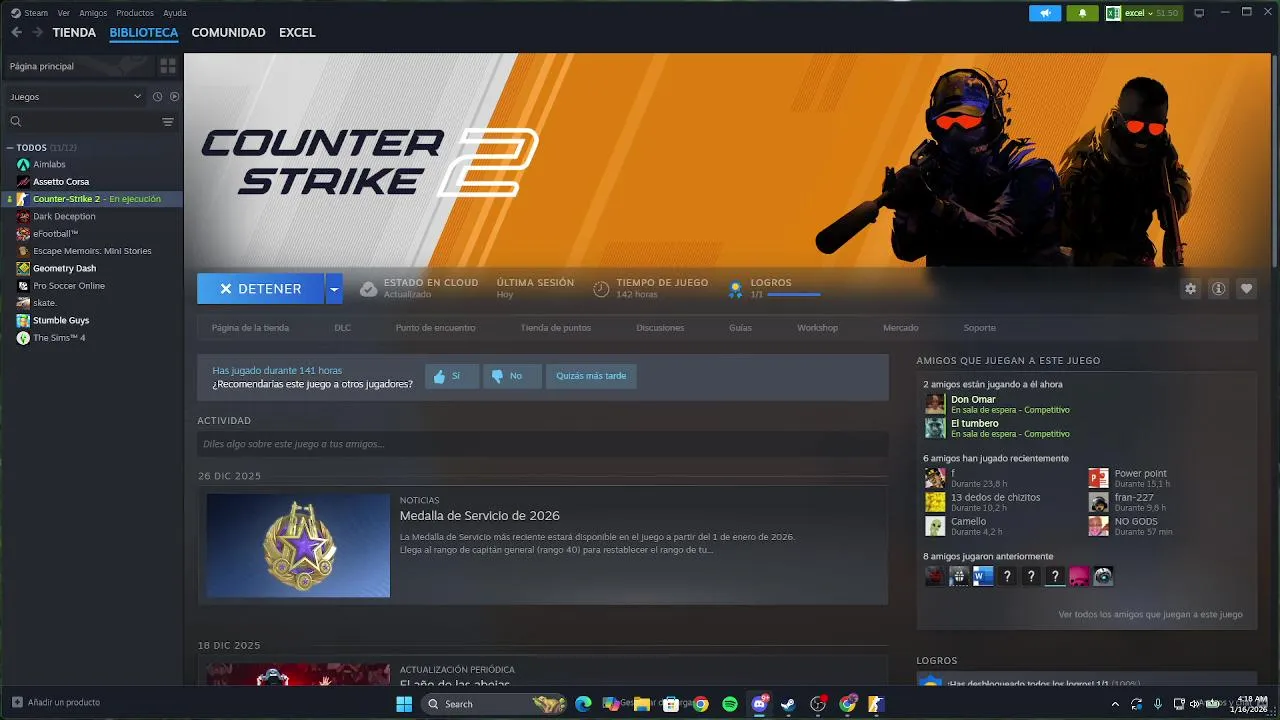This screenshot has width=1280, height=720.
Task: Open the Ayuda menu
Action: click(x=175, y=13)
